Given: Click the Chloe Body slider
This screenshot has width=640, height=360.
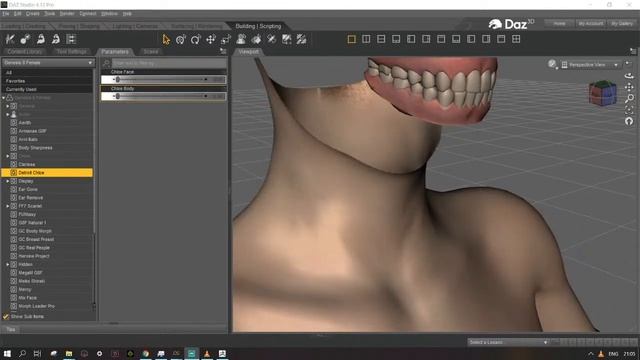Looking at the screenshot, I should (x=163, y=96).
